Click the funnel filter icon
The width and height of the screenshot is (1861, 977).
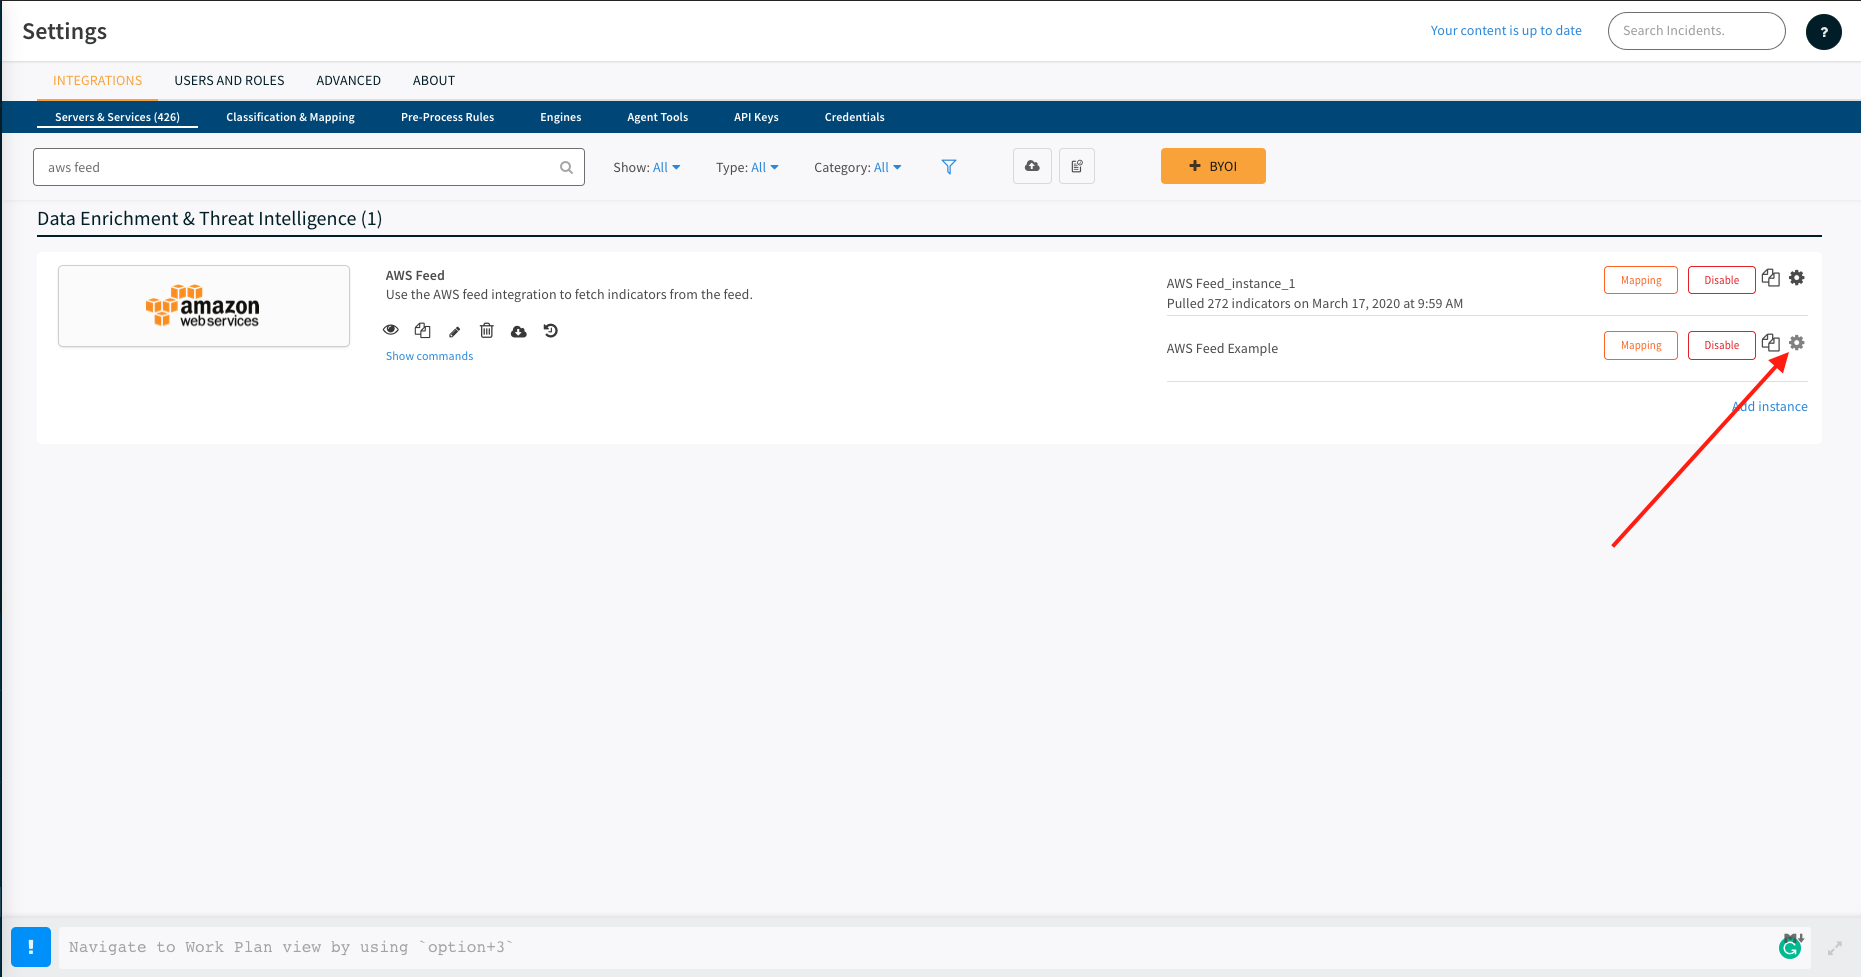[x=949, y=167]
